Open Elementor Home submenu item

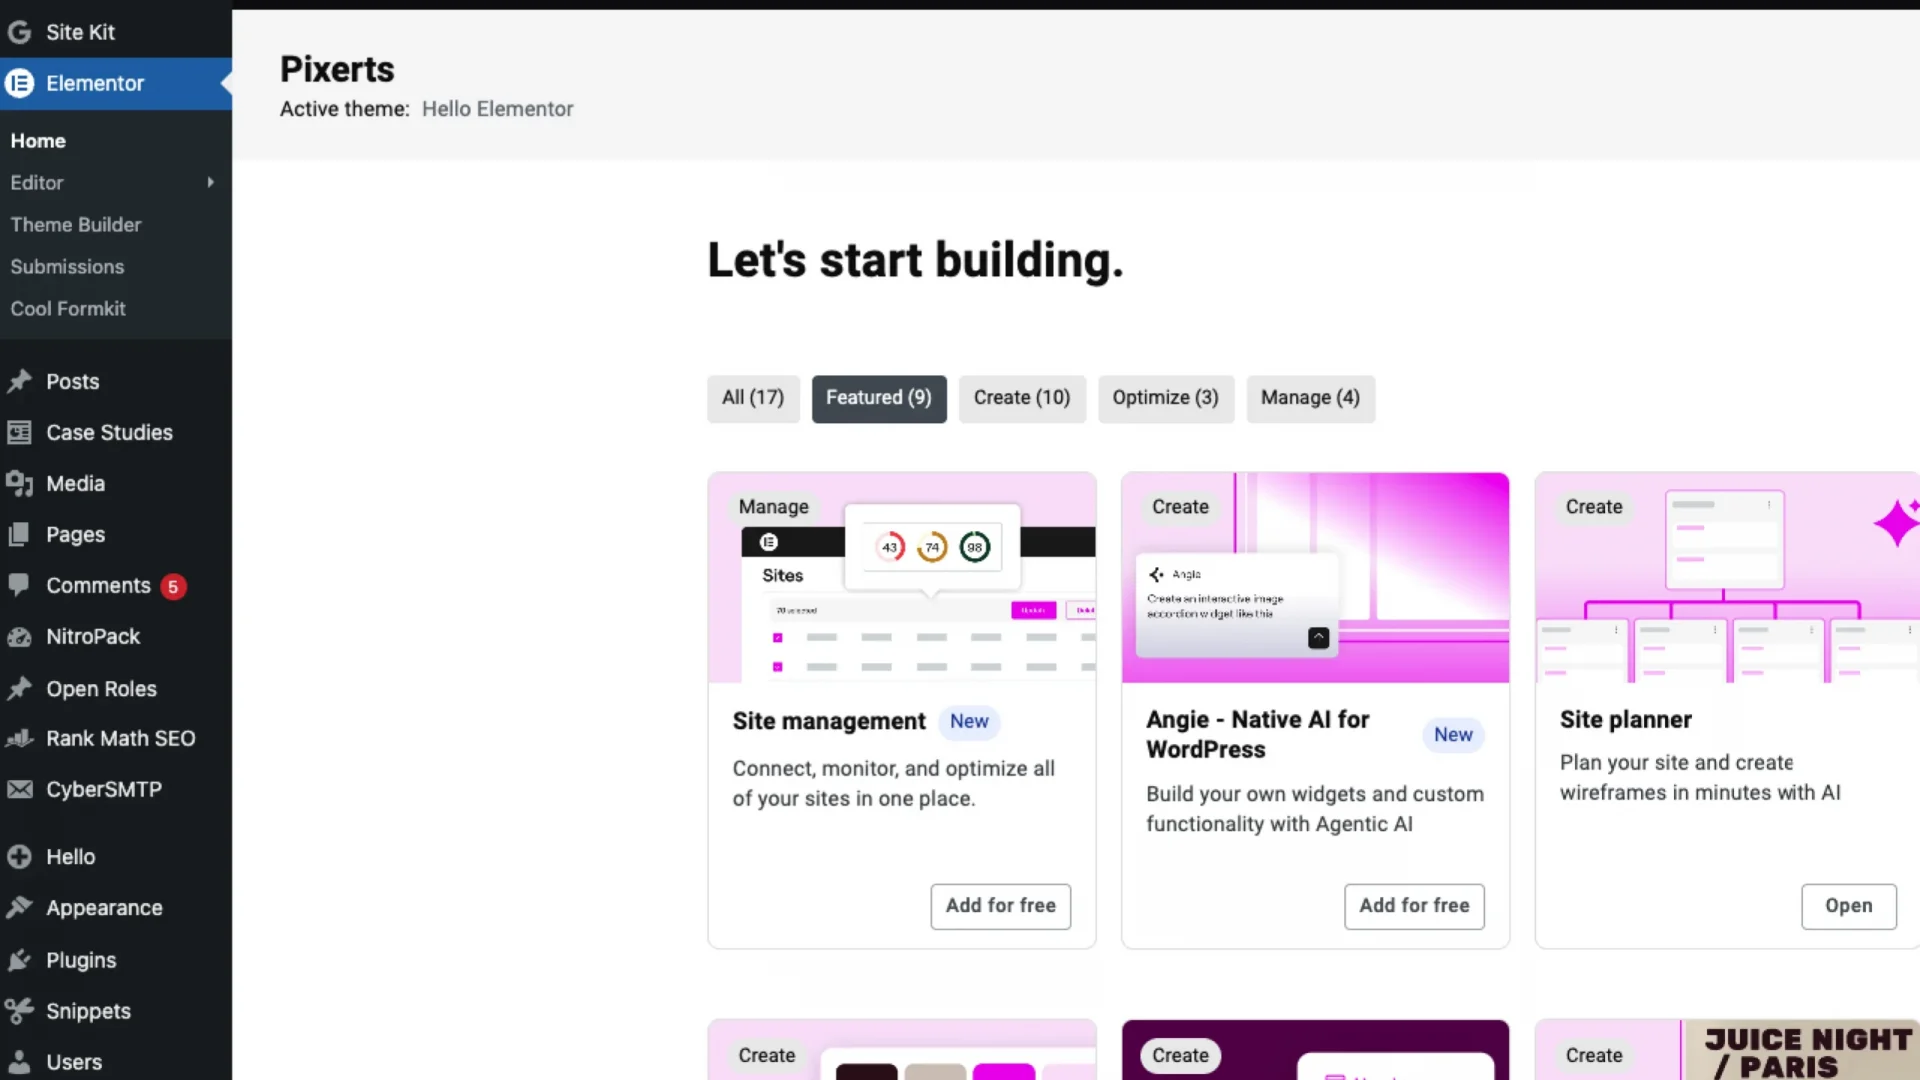coord(38,141)
